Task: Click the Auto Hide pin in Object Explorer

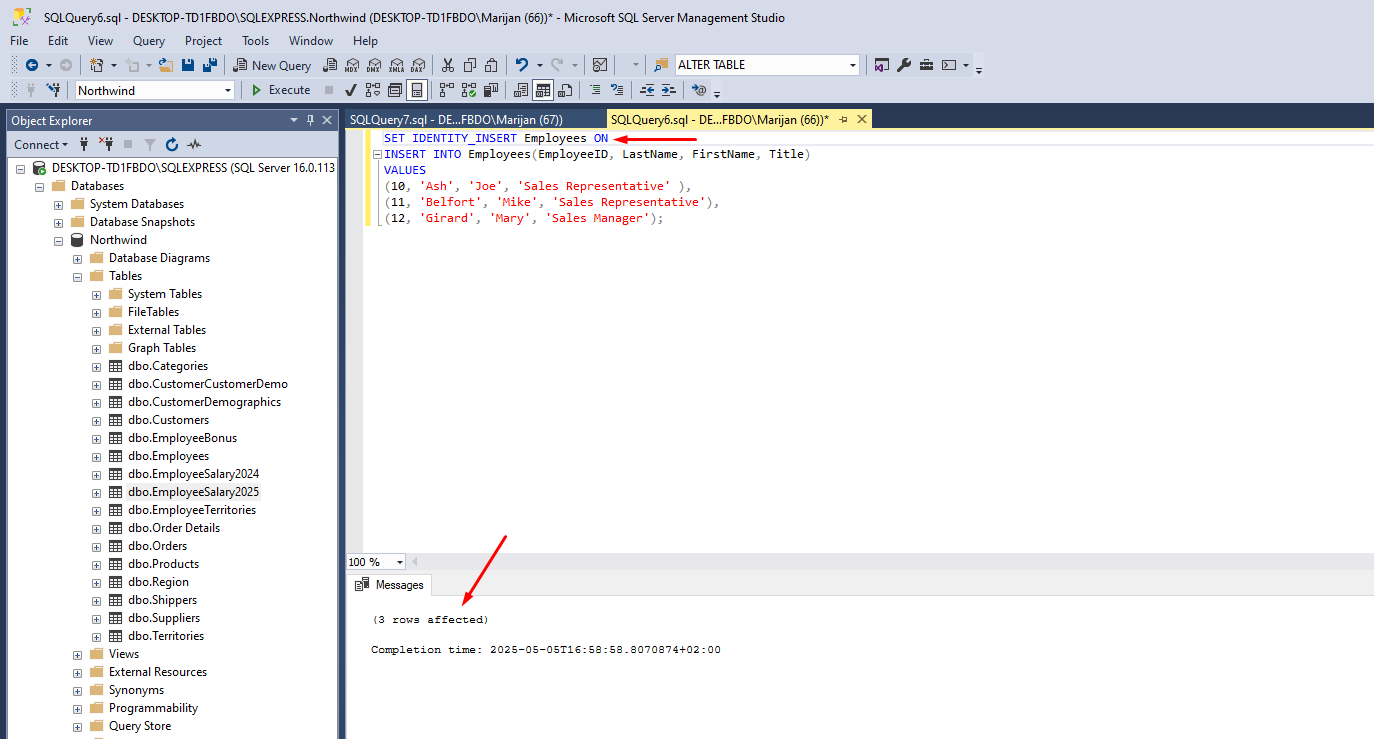Action: coord(311,120)
